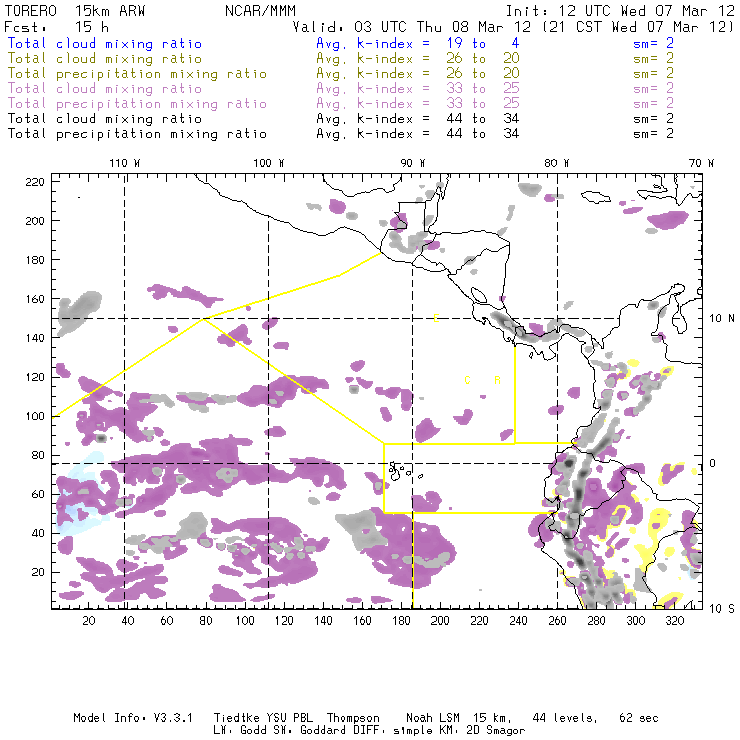Viewport: 740px width, 740px height.
Task: Click the '240' horizontal axis tick label
Action: click(518, 621)
